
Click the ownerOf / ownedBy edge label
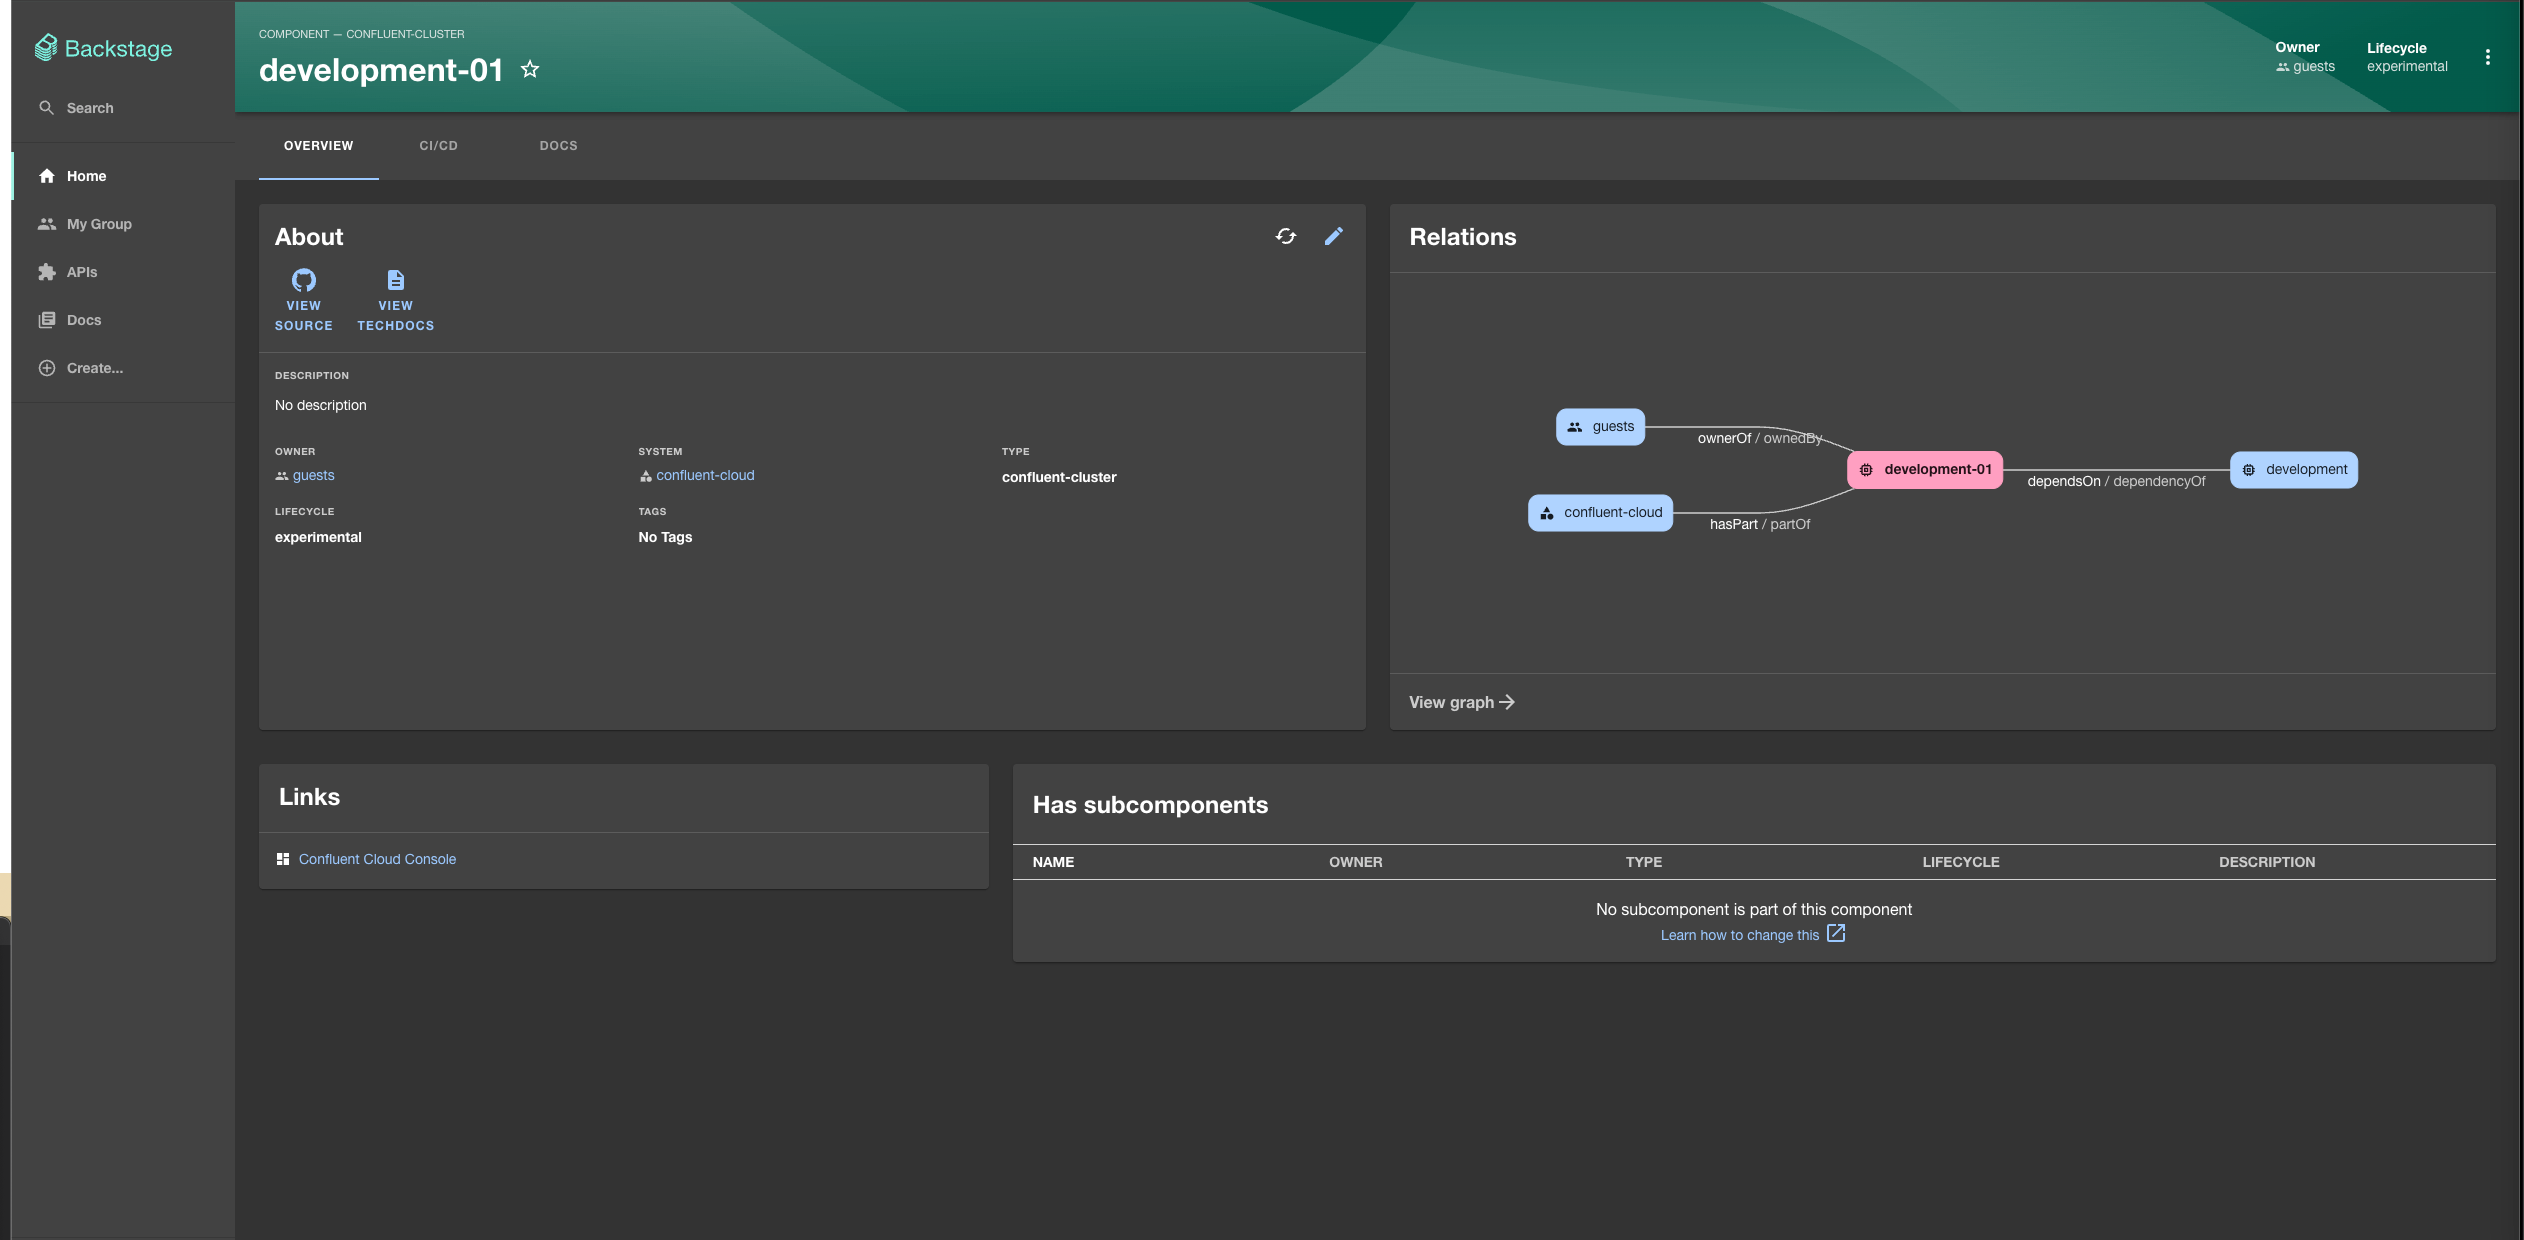point(1759,439)
